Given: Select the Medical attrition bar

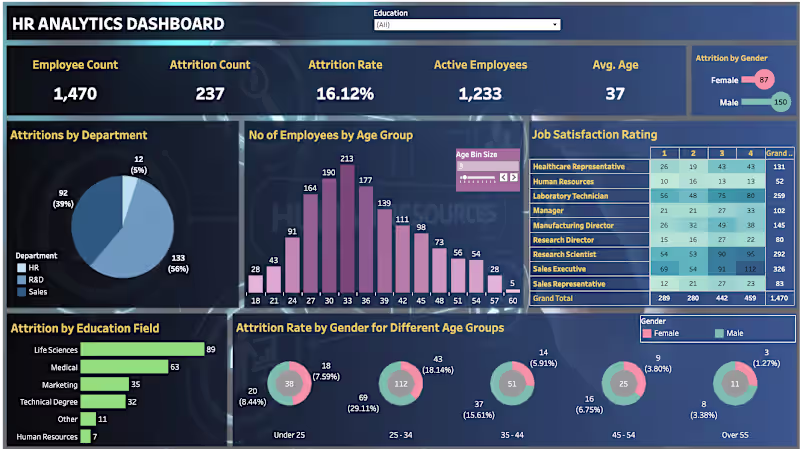Looking at the screenshot, I should point(124,367).
